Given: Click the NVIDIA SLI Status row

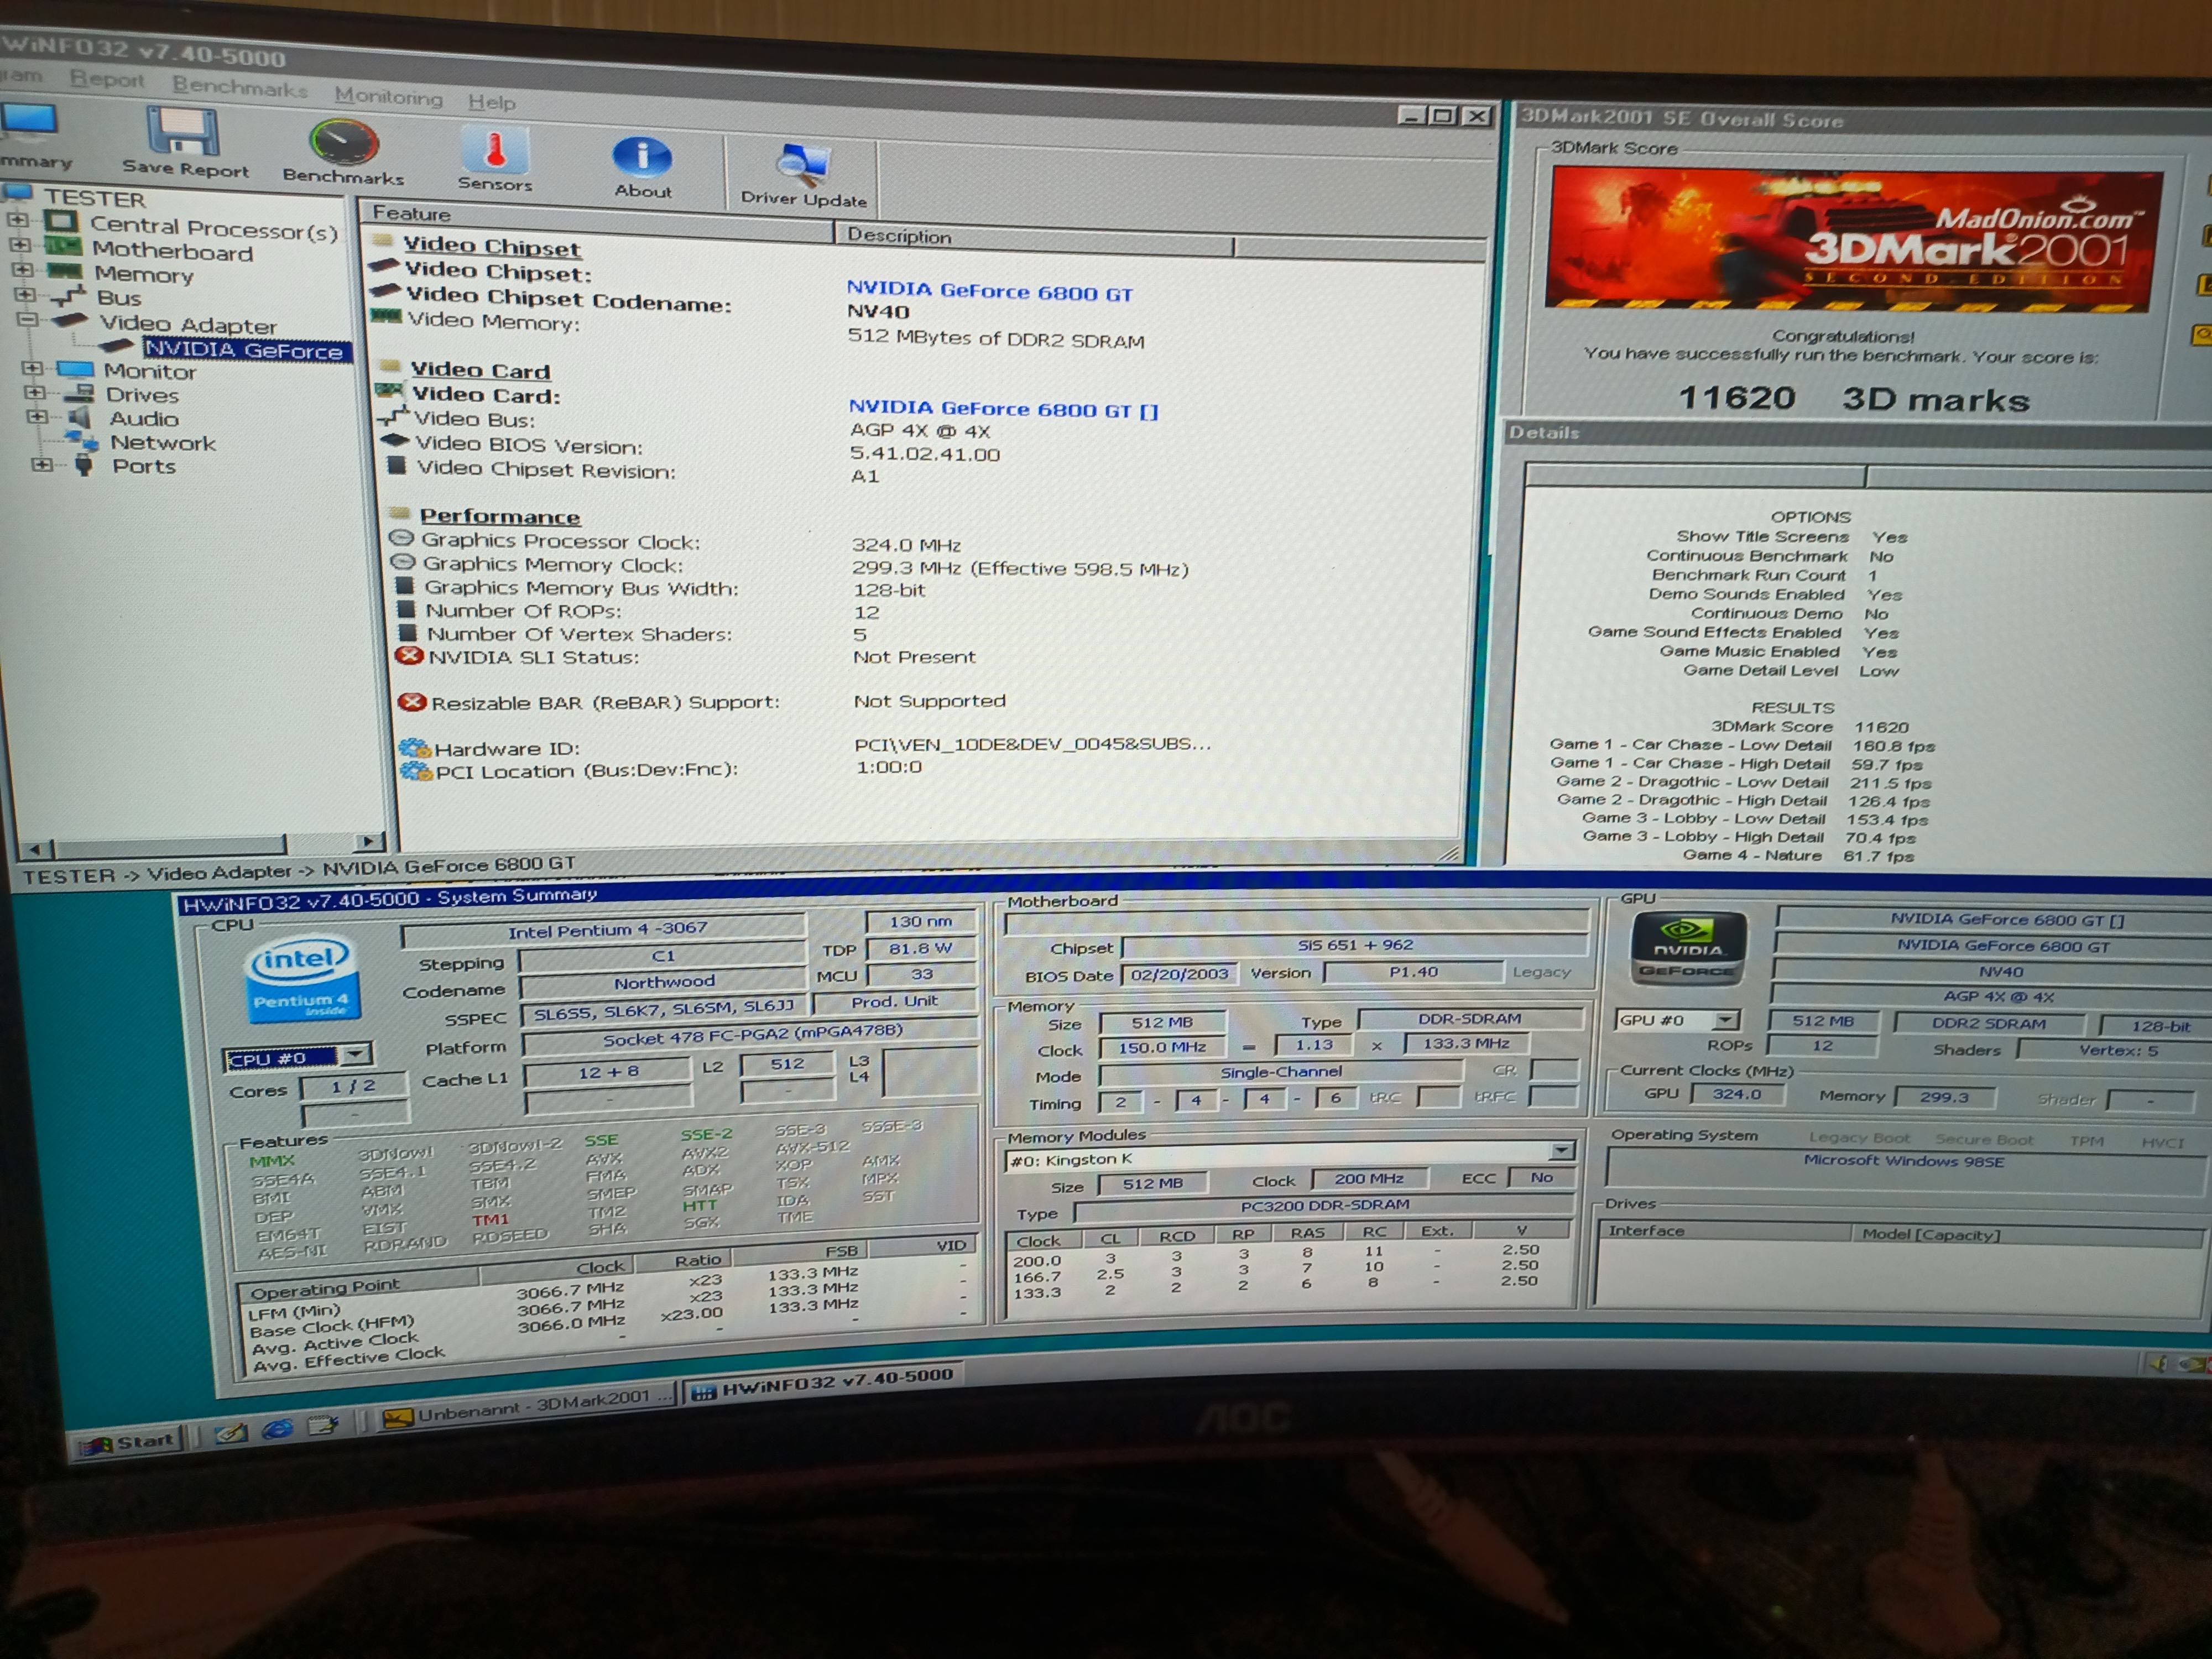Looking at the screenshot, I should click(x=687, y=657).
